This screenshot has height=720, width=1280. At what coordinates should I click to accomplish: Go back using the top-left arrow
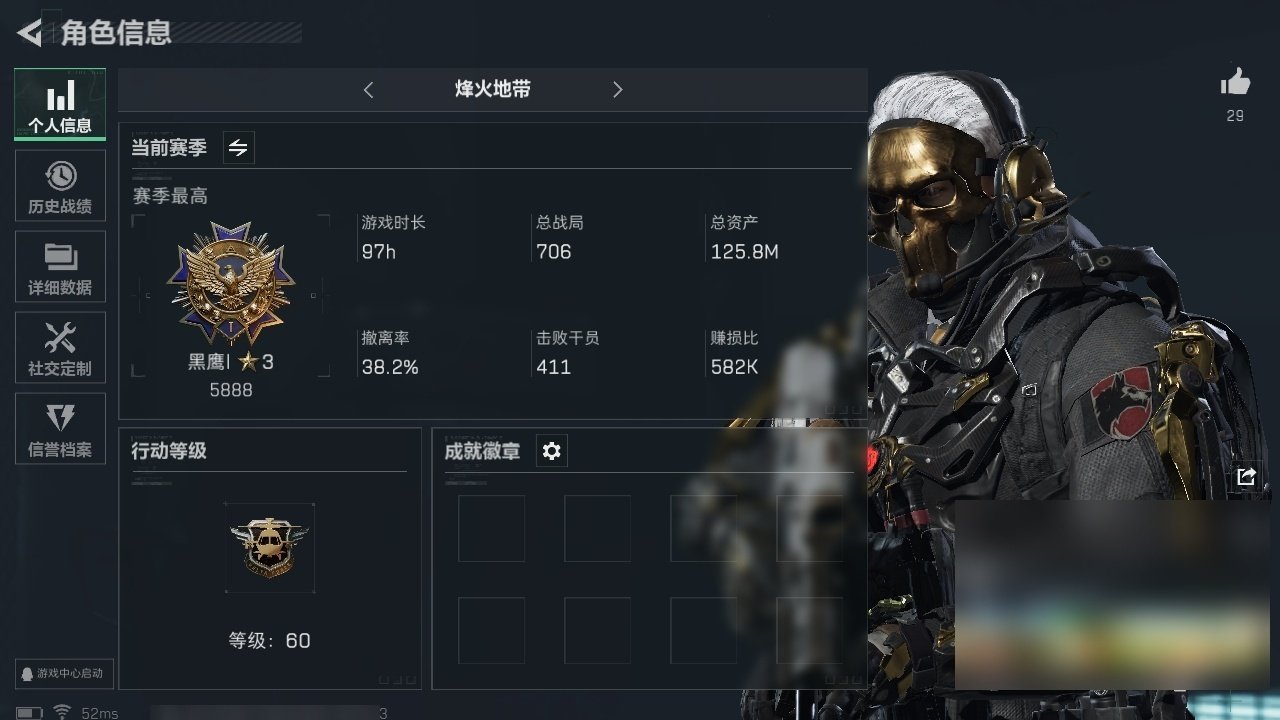(30, 33)
